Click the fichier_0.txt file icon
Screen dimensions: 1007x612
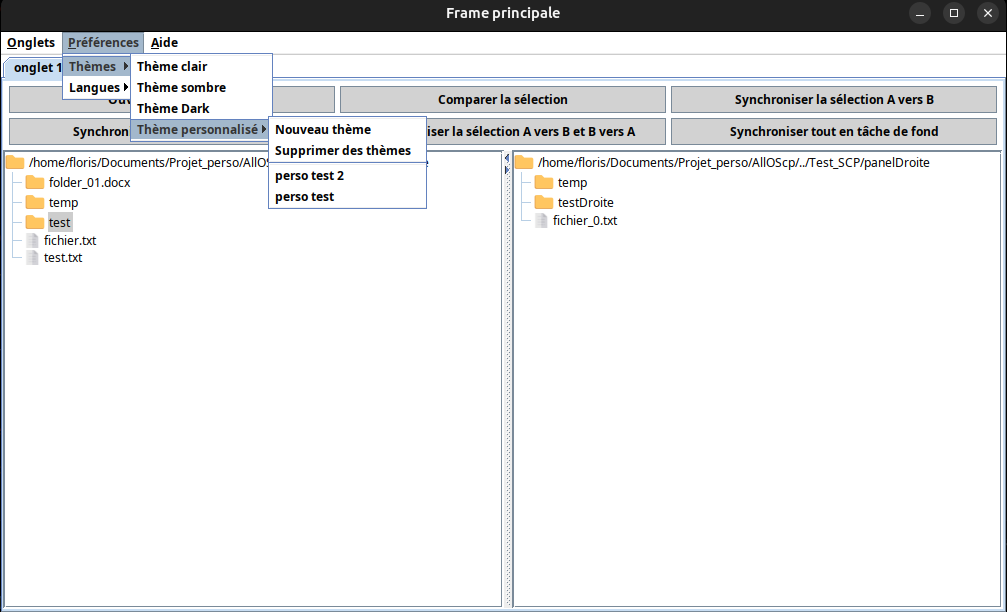(x=541, y=221)
